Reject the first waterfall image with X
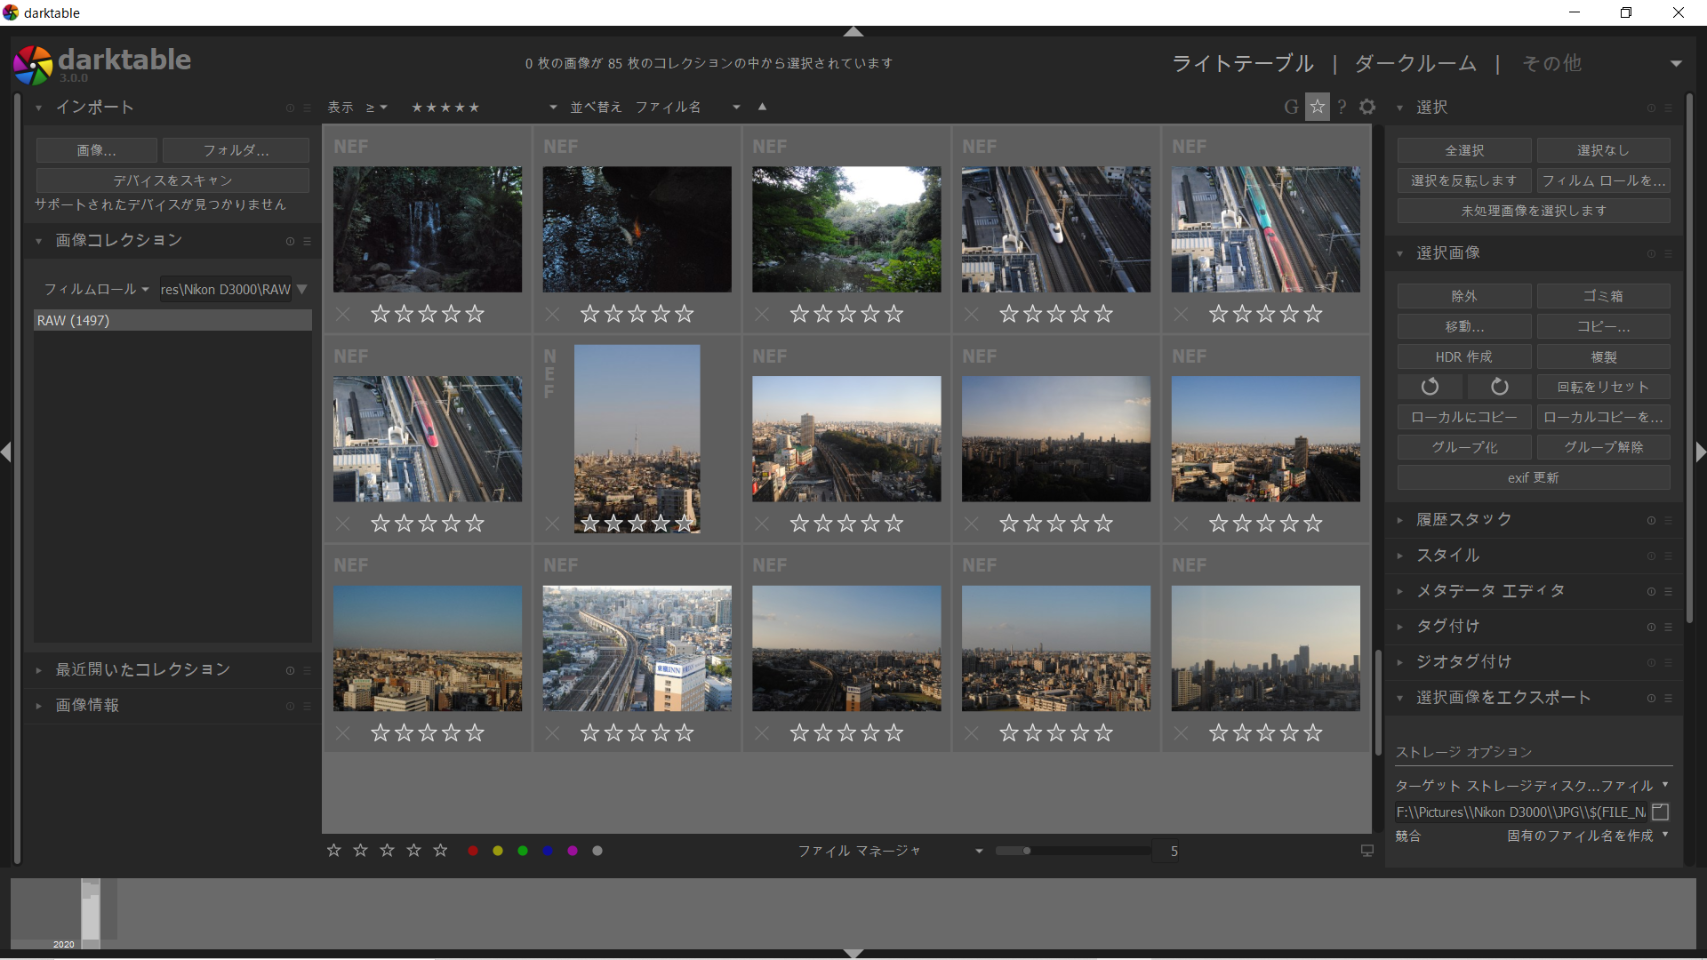This screenshot has height=960, width=1707. (344, 315)
